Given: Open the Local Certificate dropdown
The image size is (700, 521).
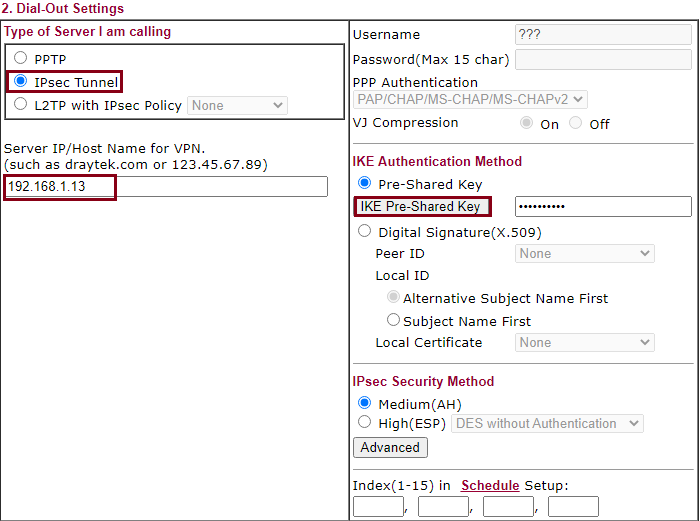Looking at the screenshot, I should pos(585,343).
